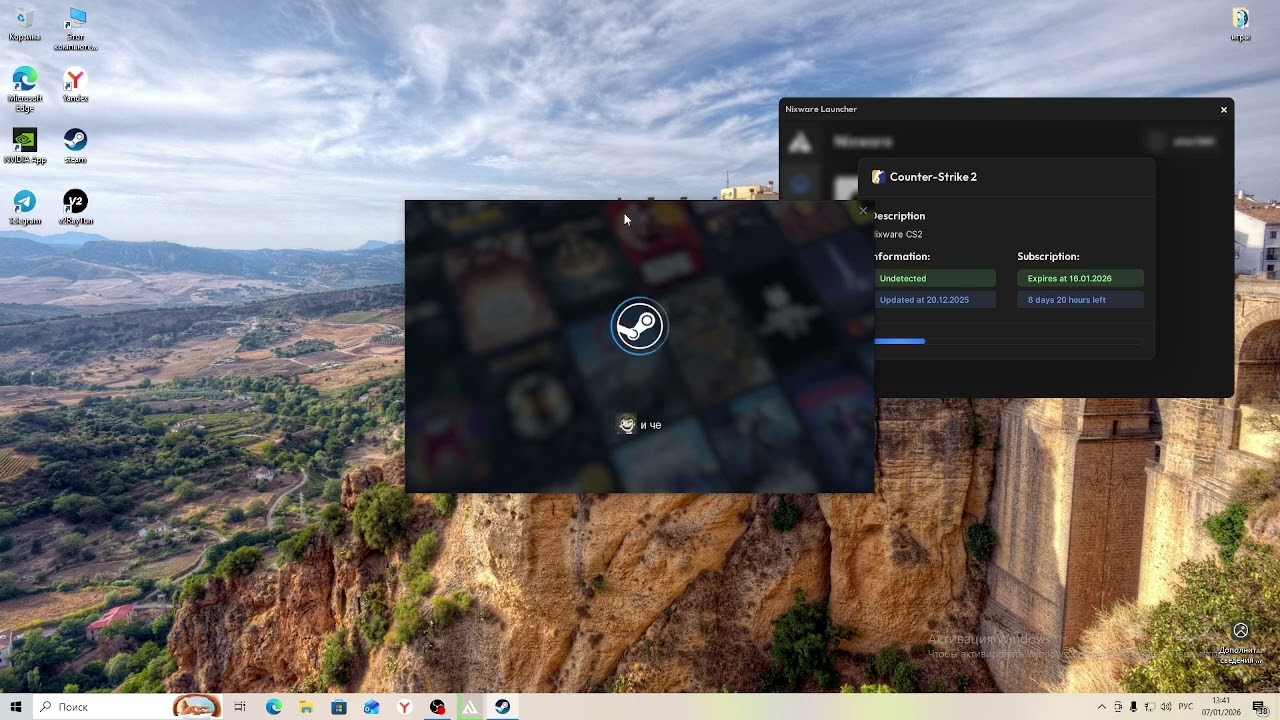The height and width of the screenshot is (720, 1280).
Task: Click the microphone tray icon
Action: [1134, 707]
